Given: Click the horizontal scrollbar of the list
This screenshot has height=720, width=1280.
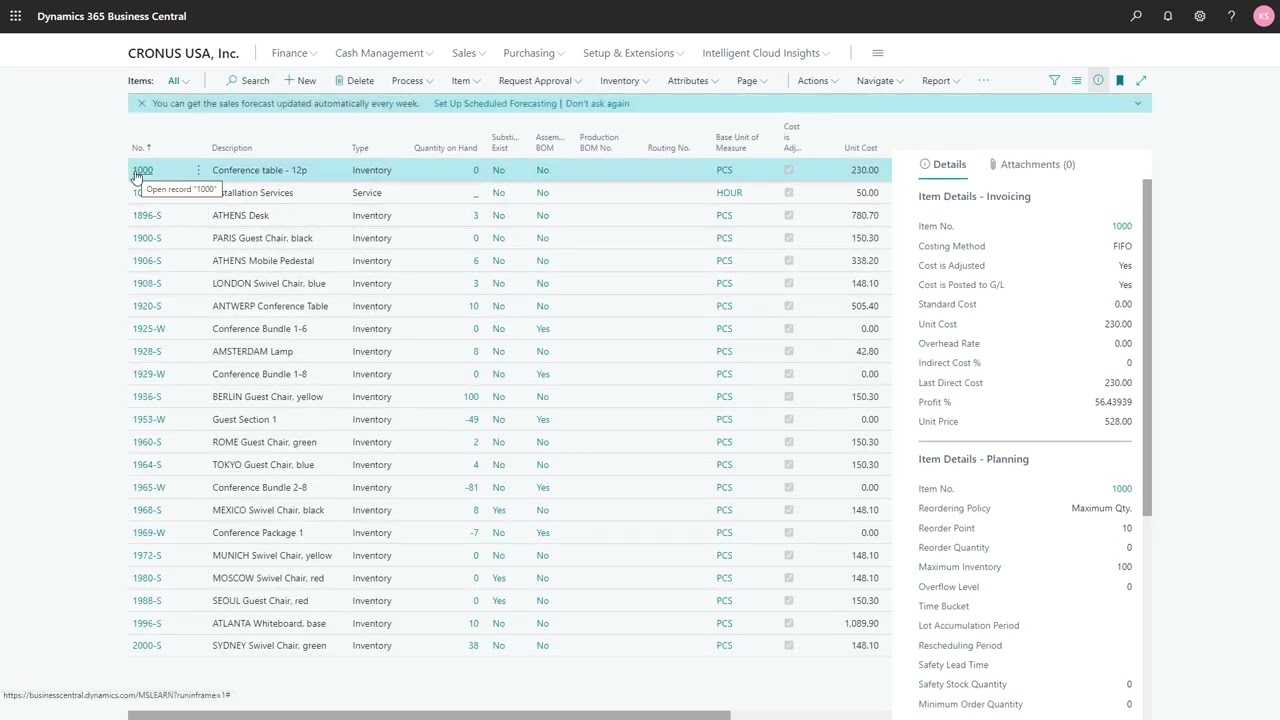Looking at the screenshot, I should coord(429,715).
